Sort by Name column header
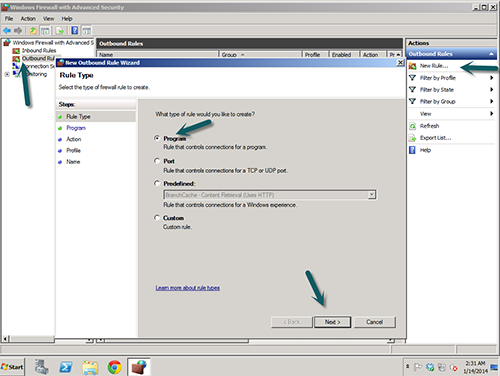This screenshot has height=376, width=500. [157, 55]
